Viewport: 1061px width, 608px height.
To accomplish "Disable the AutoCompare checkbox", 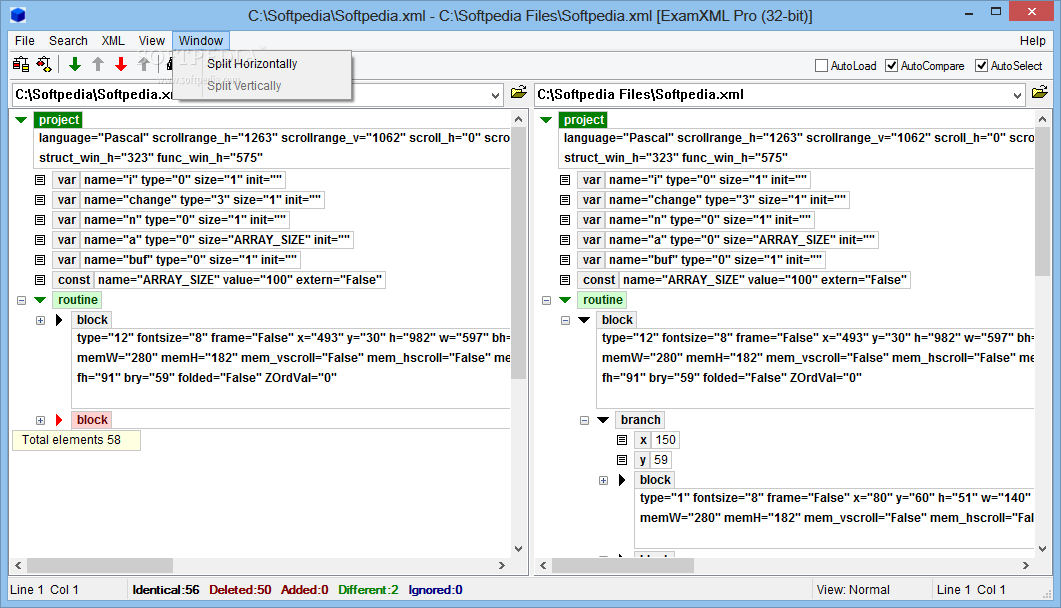I will 892,66.
